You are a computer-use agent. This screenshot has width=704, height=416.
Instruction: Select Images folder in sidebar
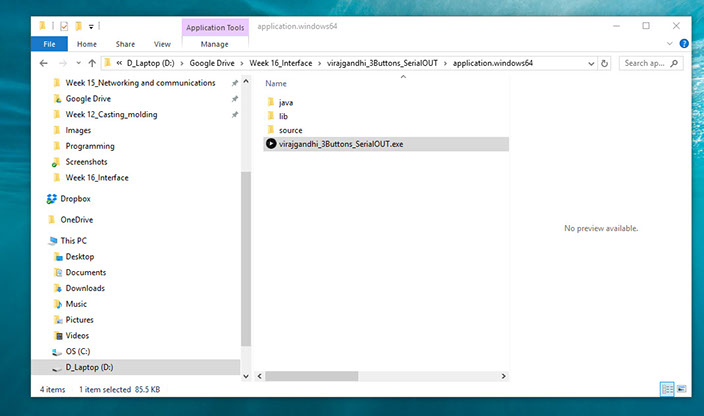[78, 130]
